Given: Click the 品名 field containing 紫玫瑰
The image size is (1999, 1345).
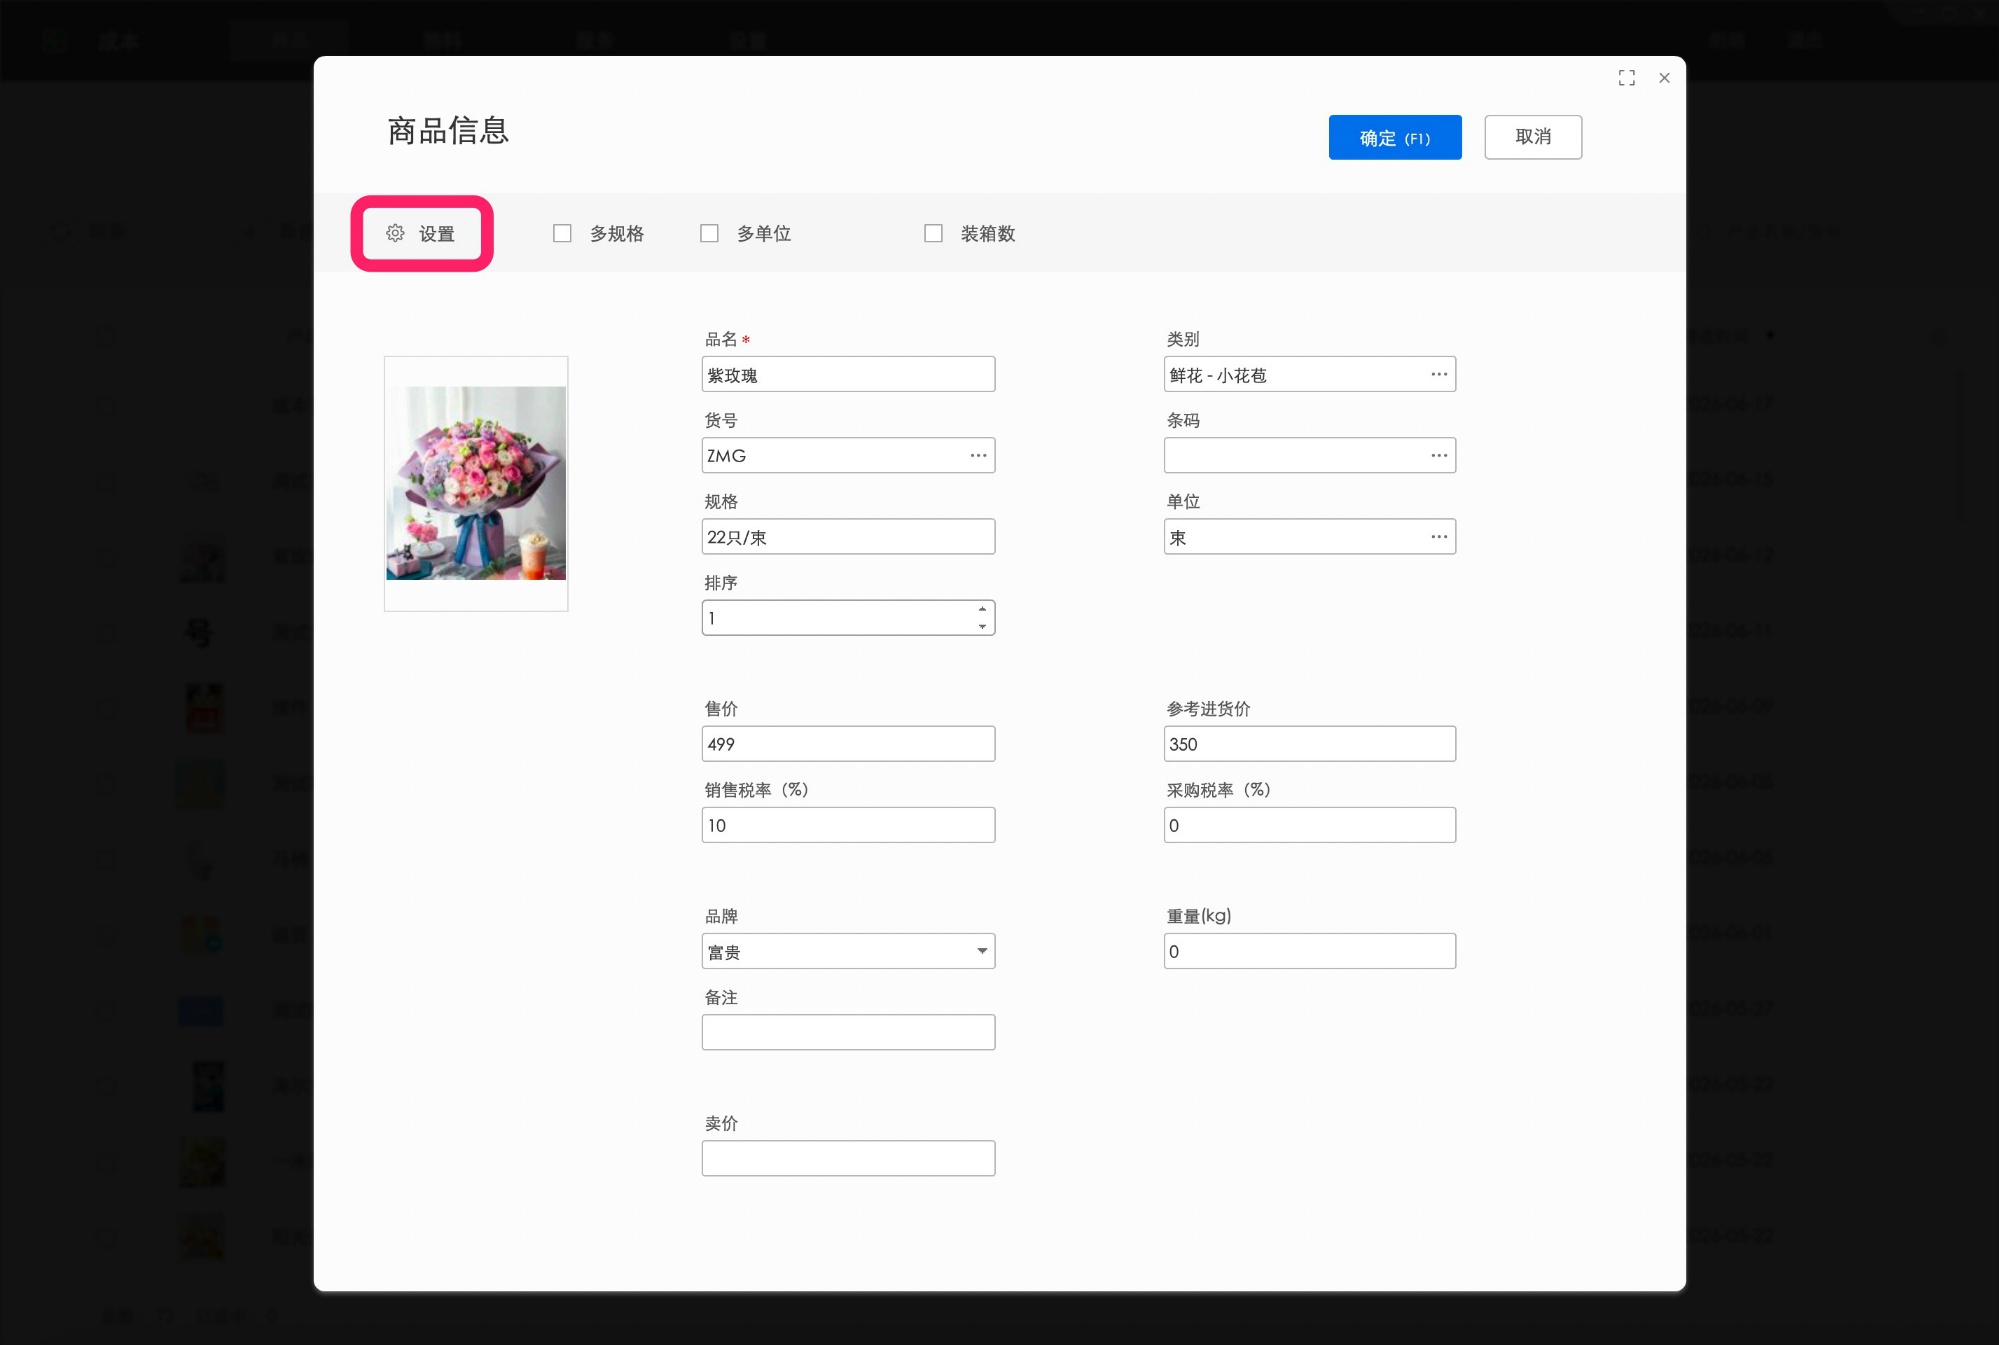Looking at the screenshot, I should 848,374.
